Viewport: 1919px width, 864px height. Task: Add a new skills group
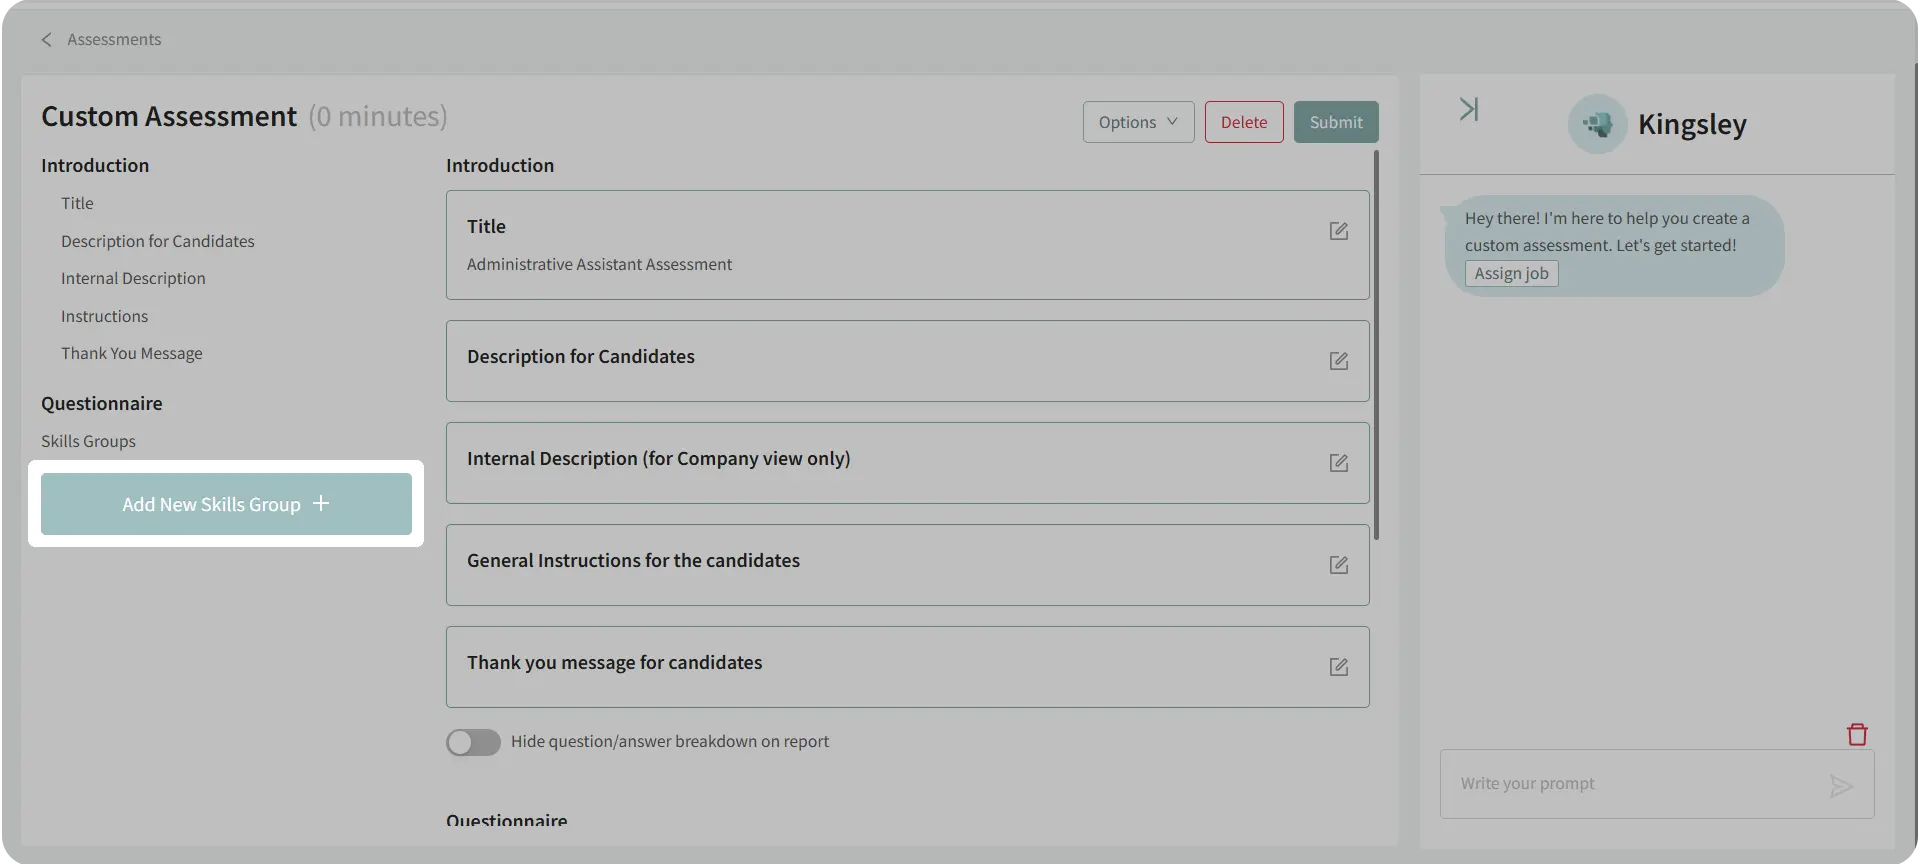[226, 505]
